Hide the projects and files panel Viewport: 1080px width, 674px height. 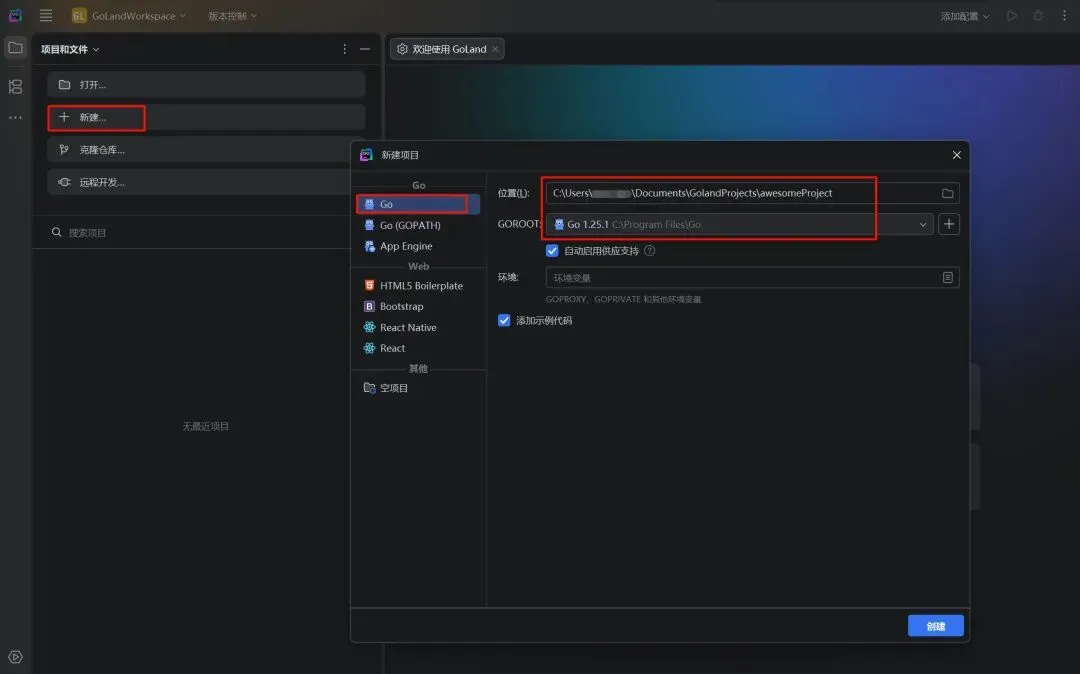tap(364, 49)
